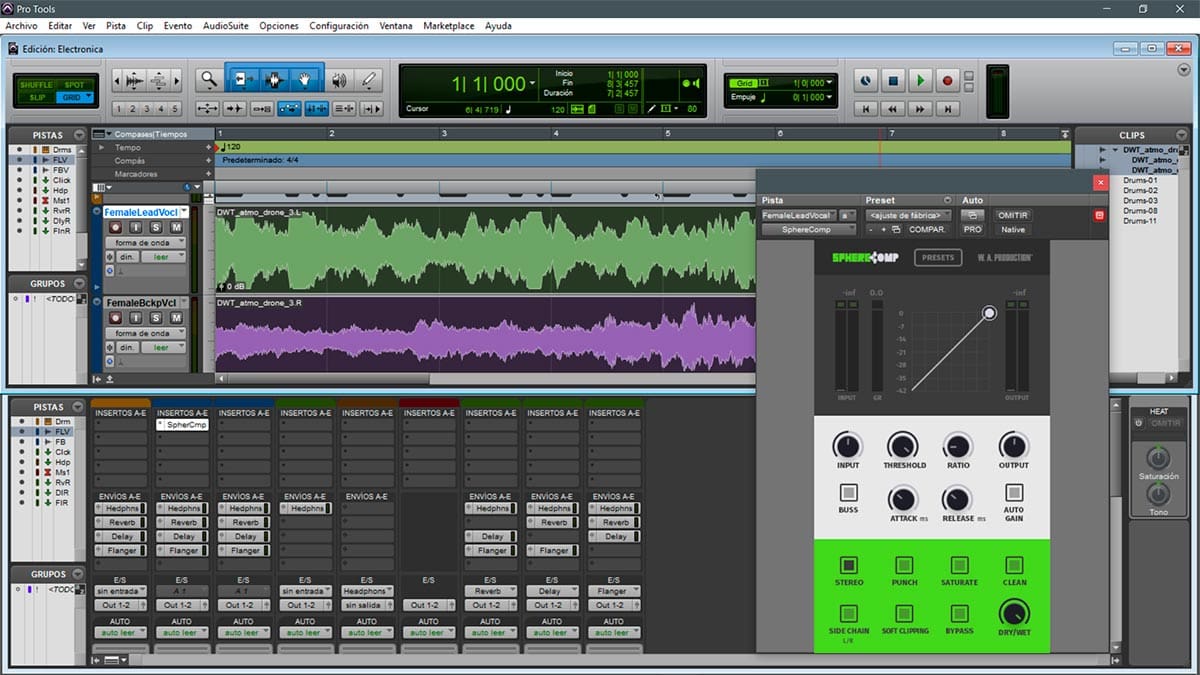Select Drums-01 in the clips list
The image size is (1200, 675).
click(x=1139, y=180)
